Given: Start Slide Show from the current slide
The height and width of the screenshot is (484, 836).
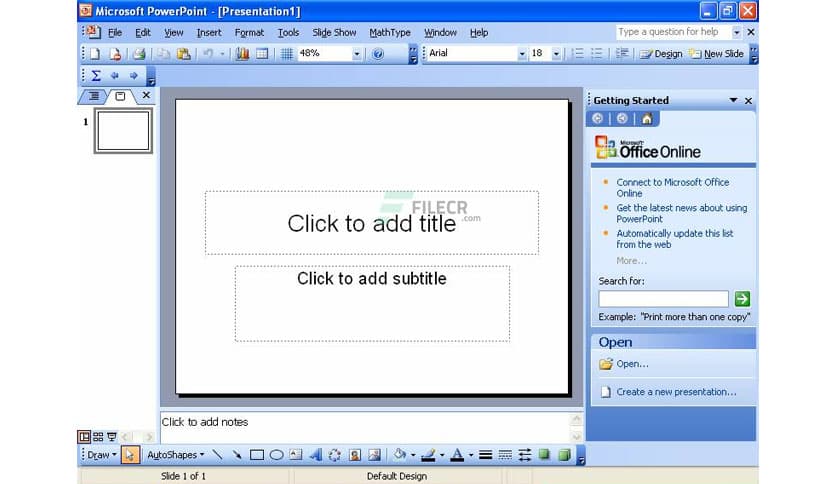Looking at the screenshot, I should (112, 437).
